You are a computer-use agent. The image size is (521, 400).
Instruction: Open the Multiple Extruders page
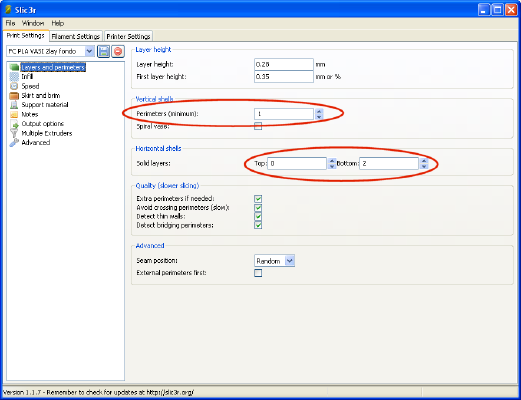[47, 133]
